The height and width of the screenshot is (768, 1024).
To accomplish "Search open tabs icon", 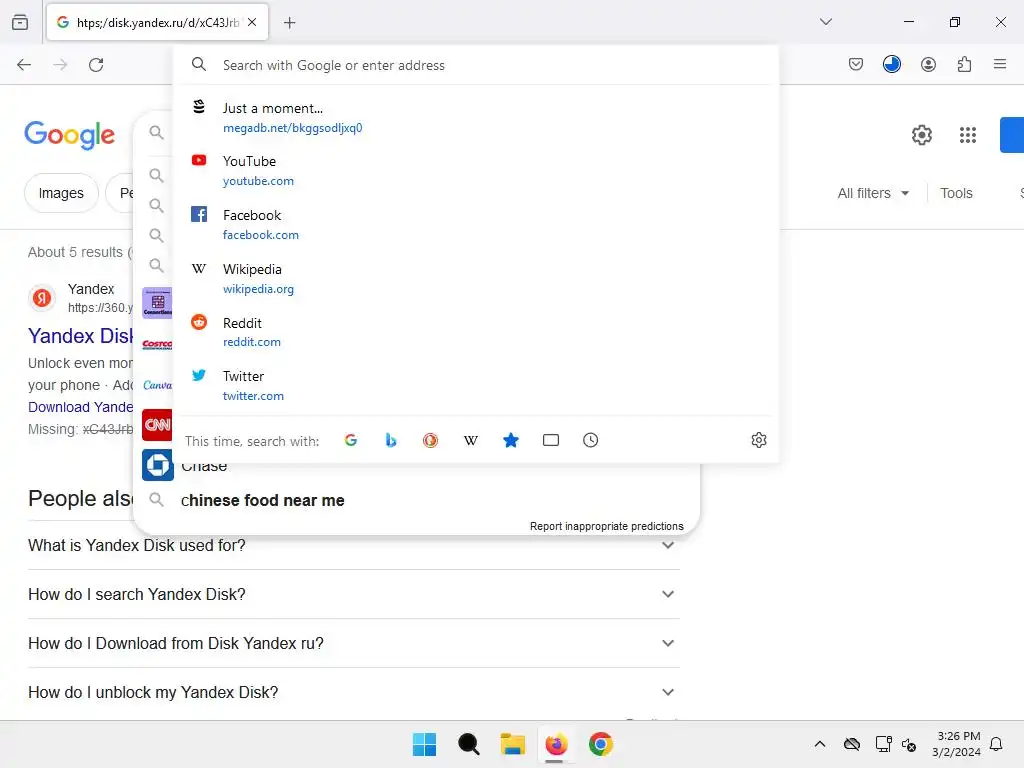I will 551,440.
